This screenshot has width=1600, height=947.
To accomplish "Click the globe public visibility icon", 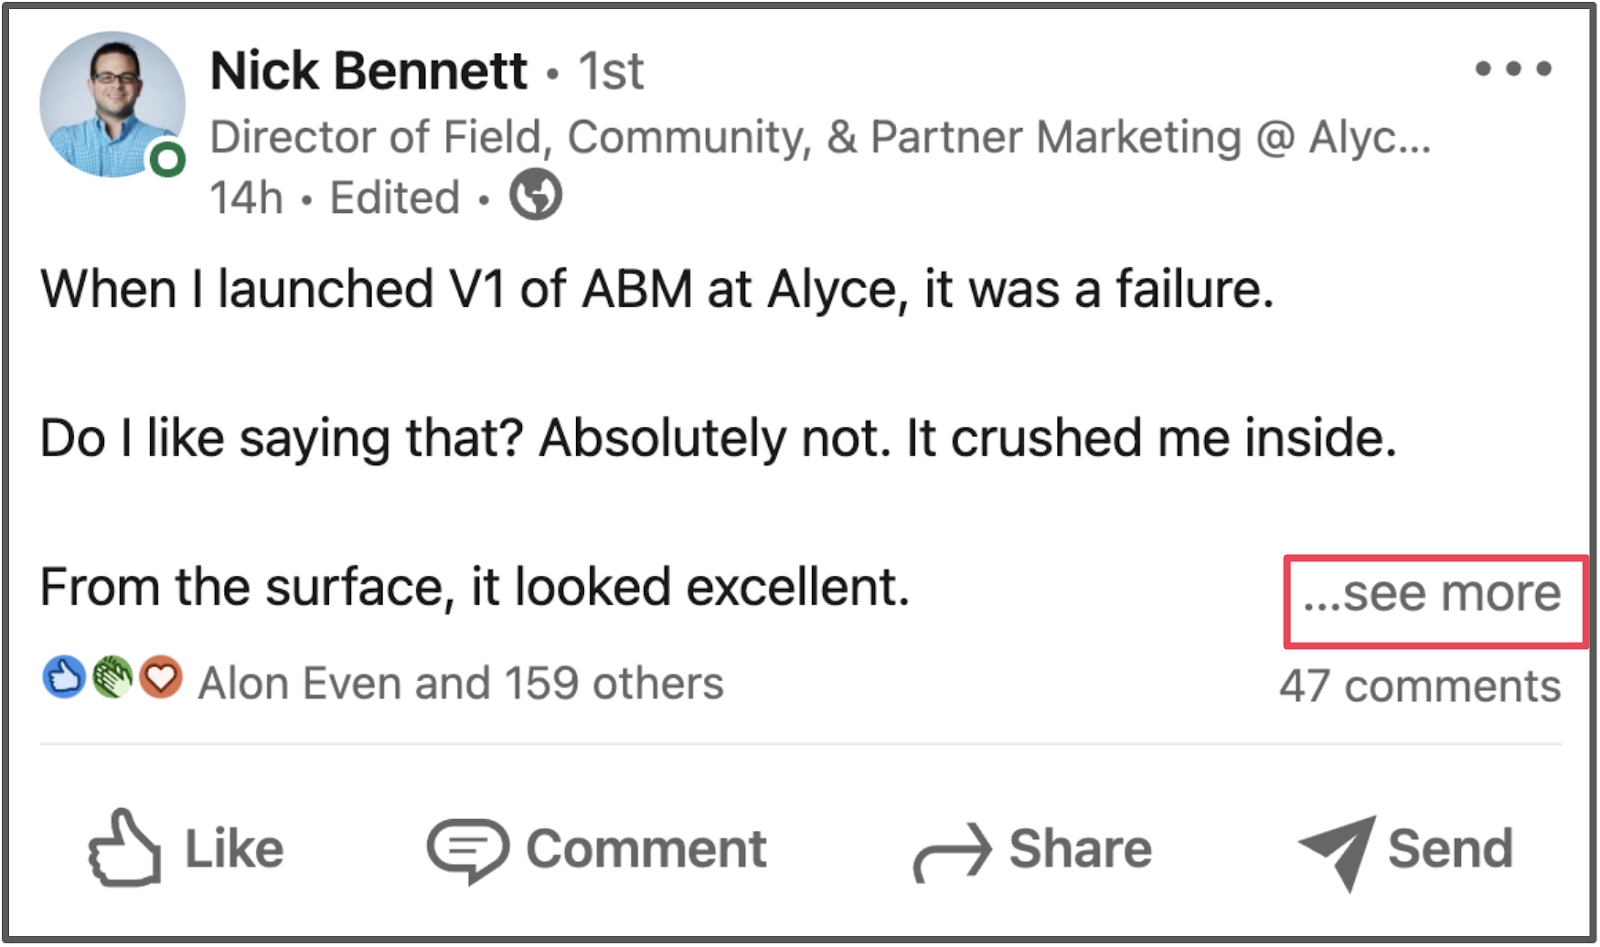I will (535, 195).
